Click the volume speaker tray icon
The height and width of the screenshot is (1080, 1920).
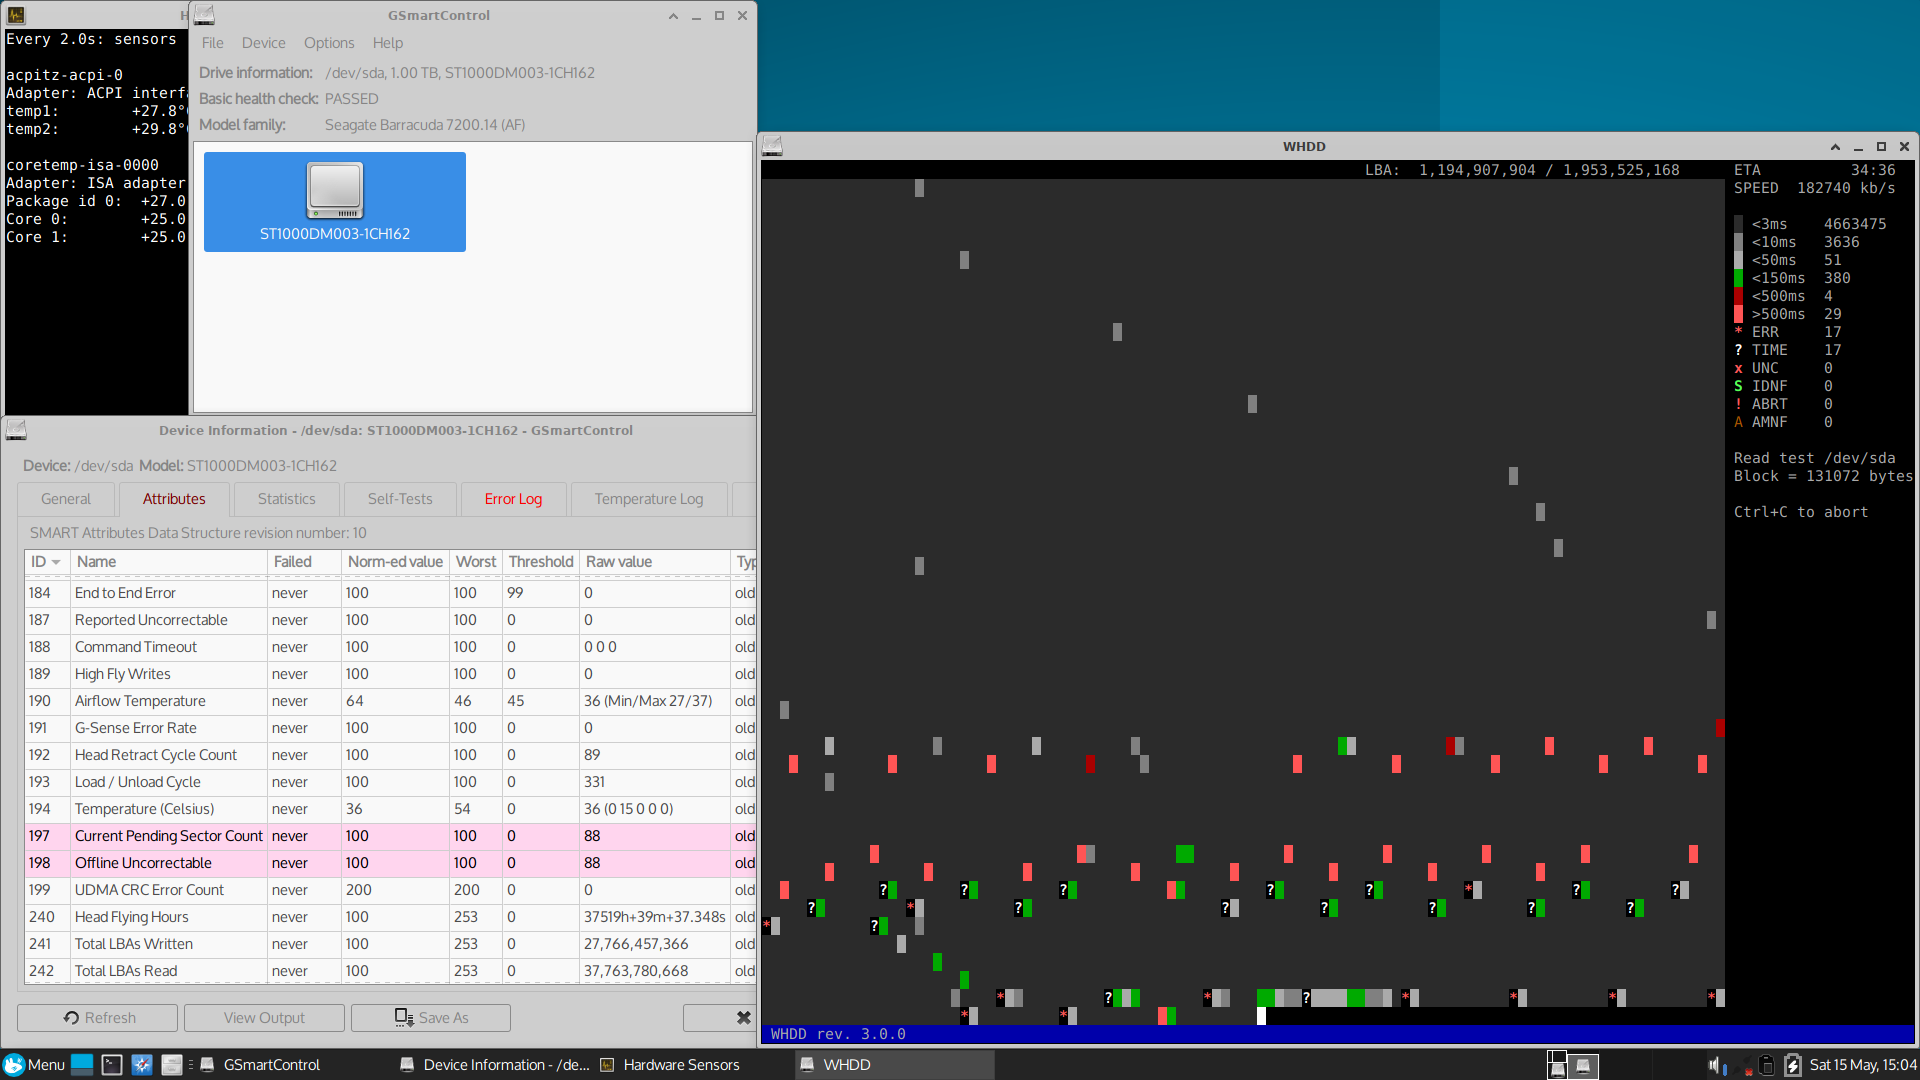point(1714,1065)
